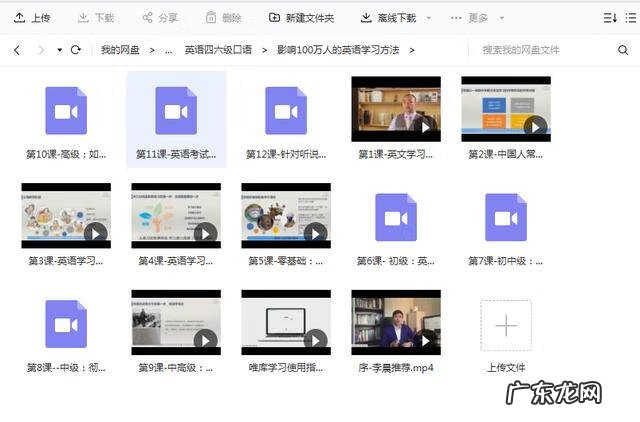Click the search magnifier icon
Viewport: 640px width, 422px height.
623,50
